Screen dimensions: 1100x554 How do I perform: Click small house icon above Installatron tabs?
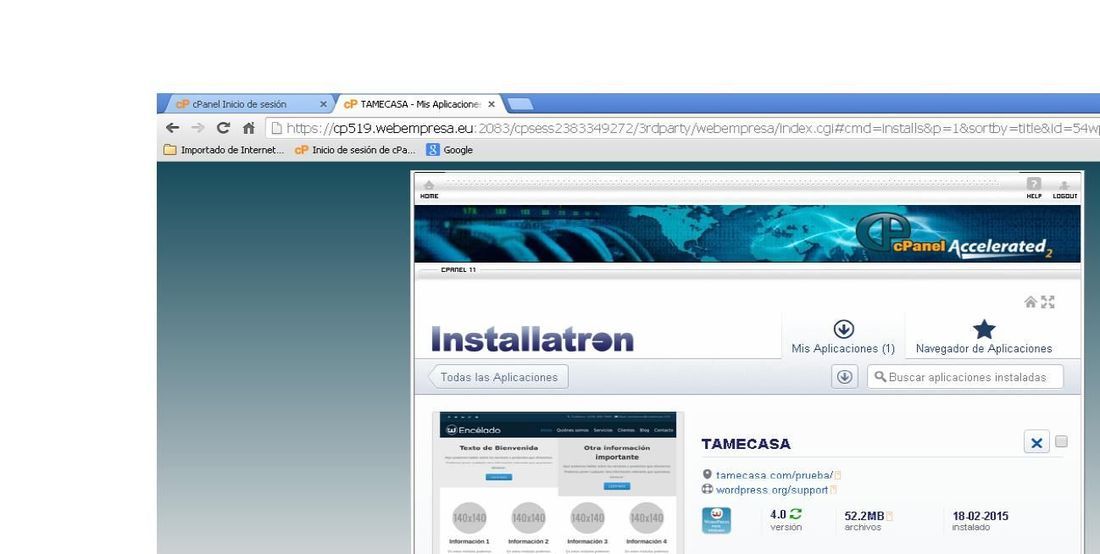point(1030,302)
